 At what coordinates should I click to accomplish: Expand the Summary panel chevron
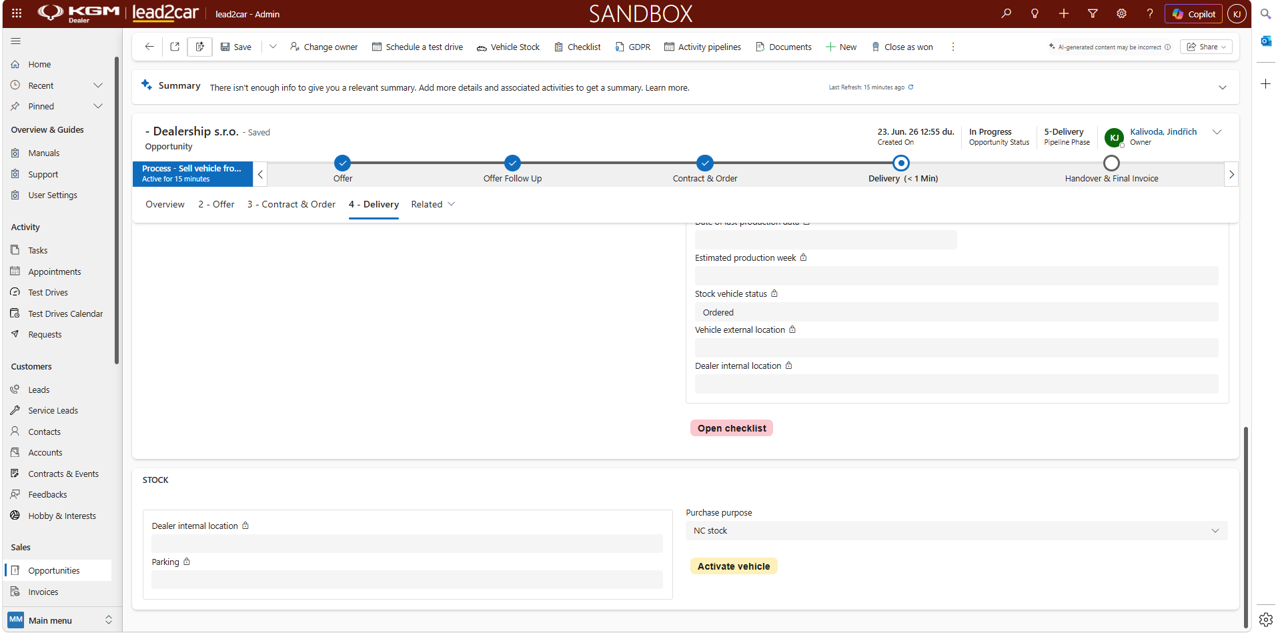1222,88
